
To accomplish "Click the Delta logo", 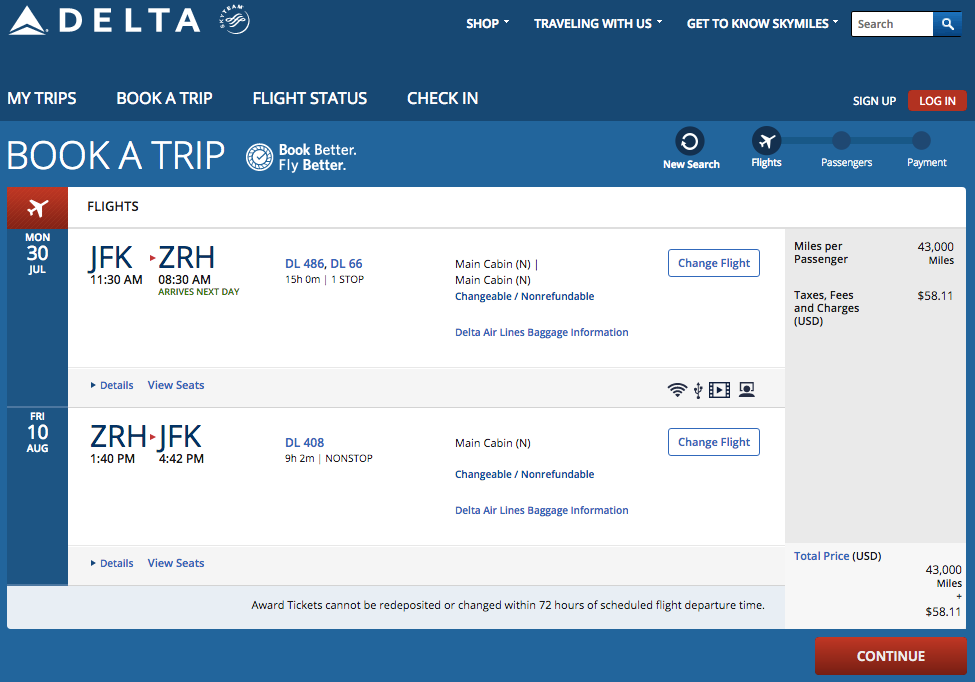I will click(104, 21).
